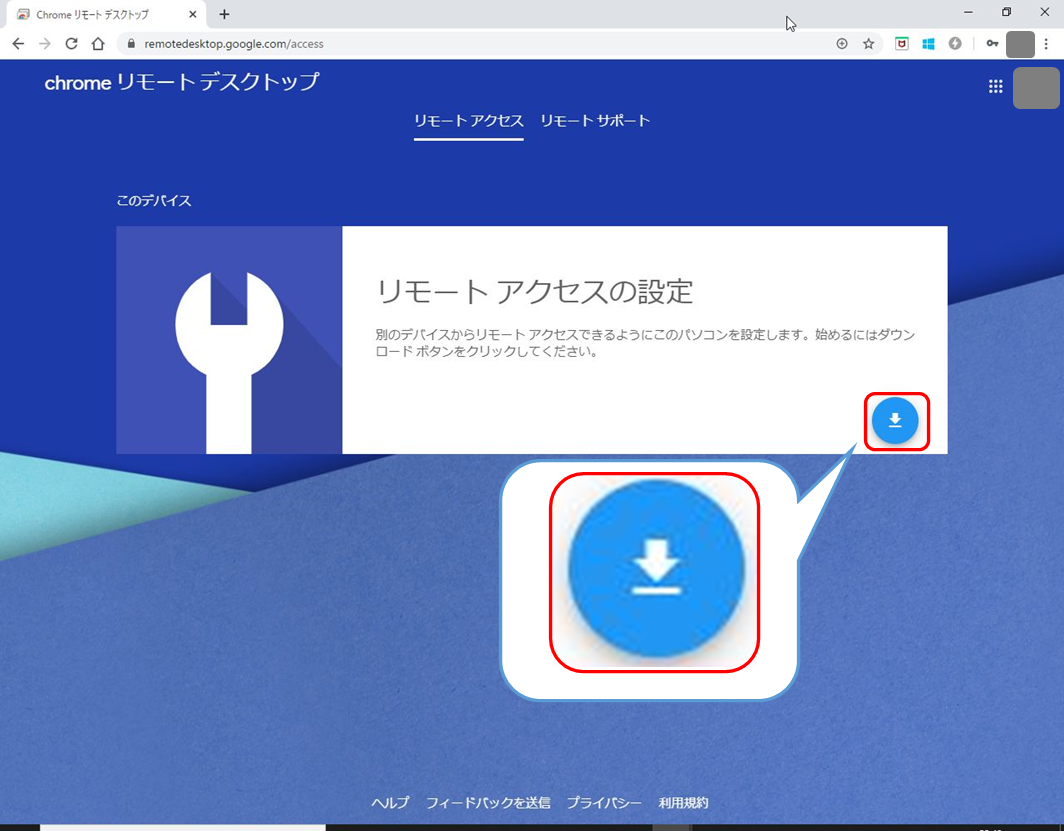Open the ヘルプ link in the footer

click(x=390, y=803)
